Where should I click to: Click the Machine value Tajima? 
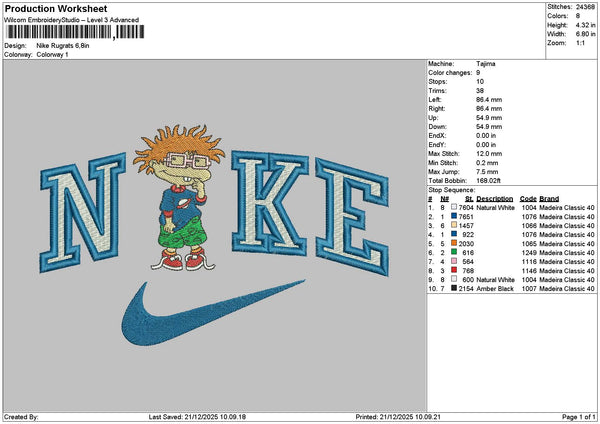coord(486,64)
